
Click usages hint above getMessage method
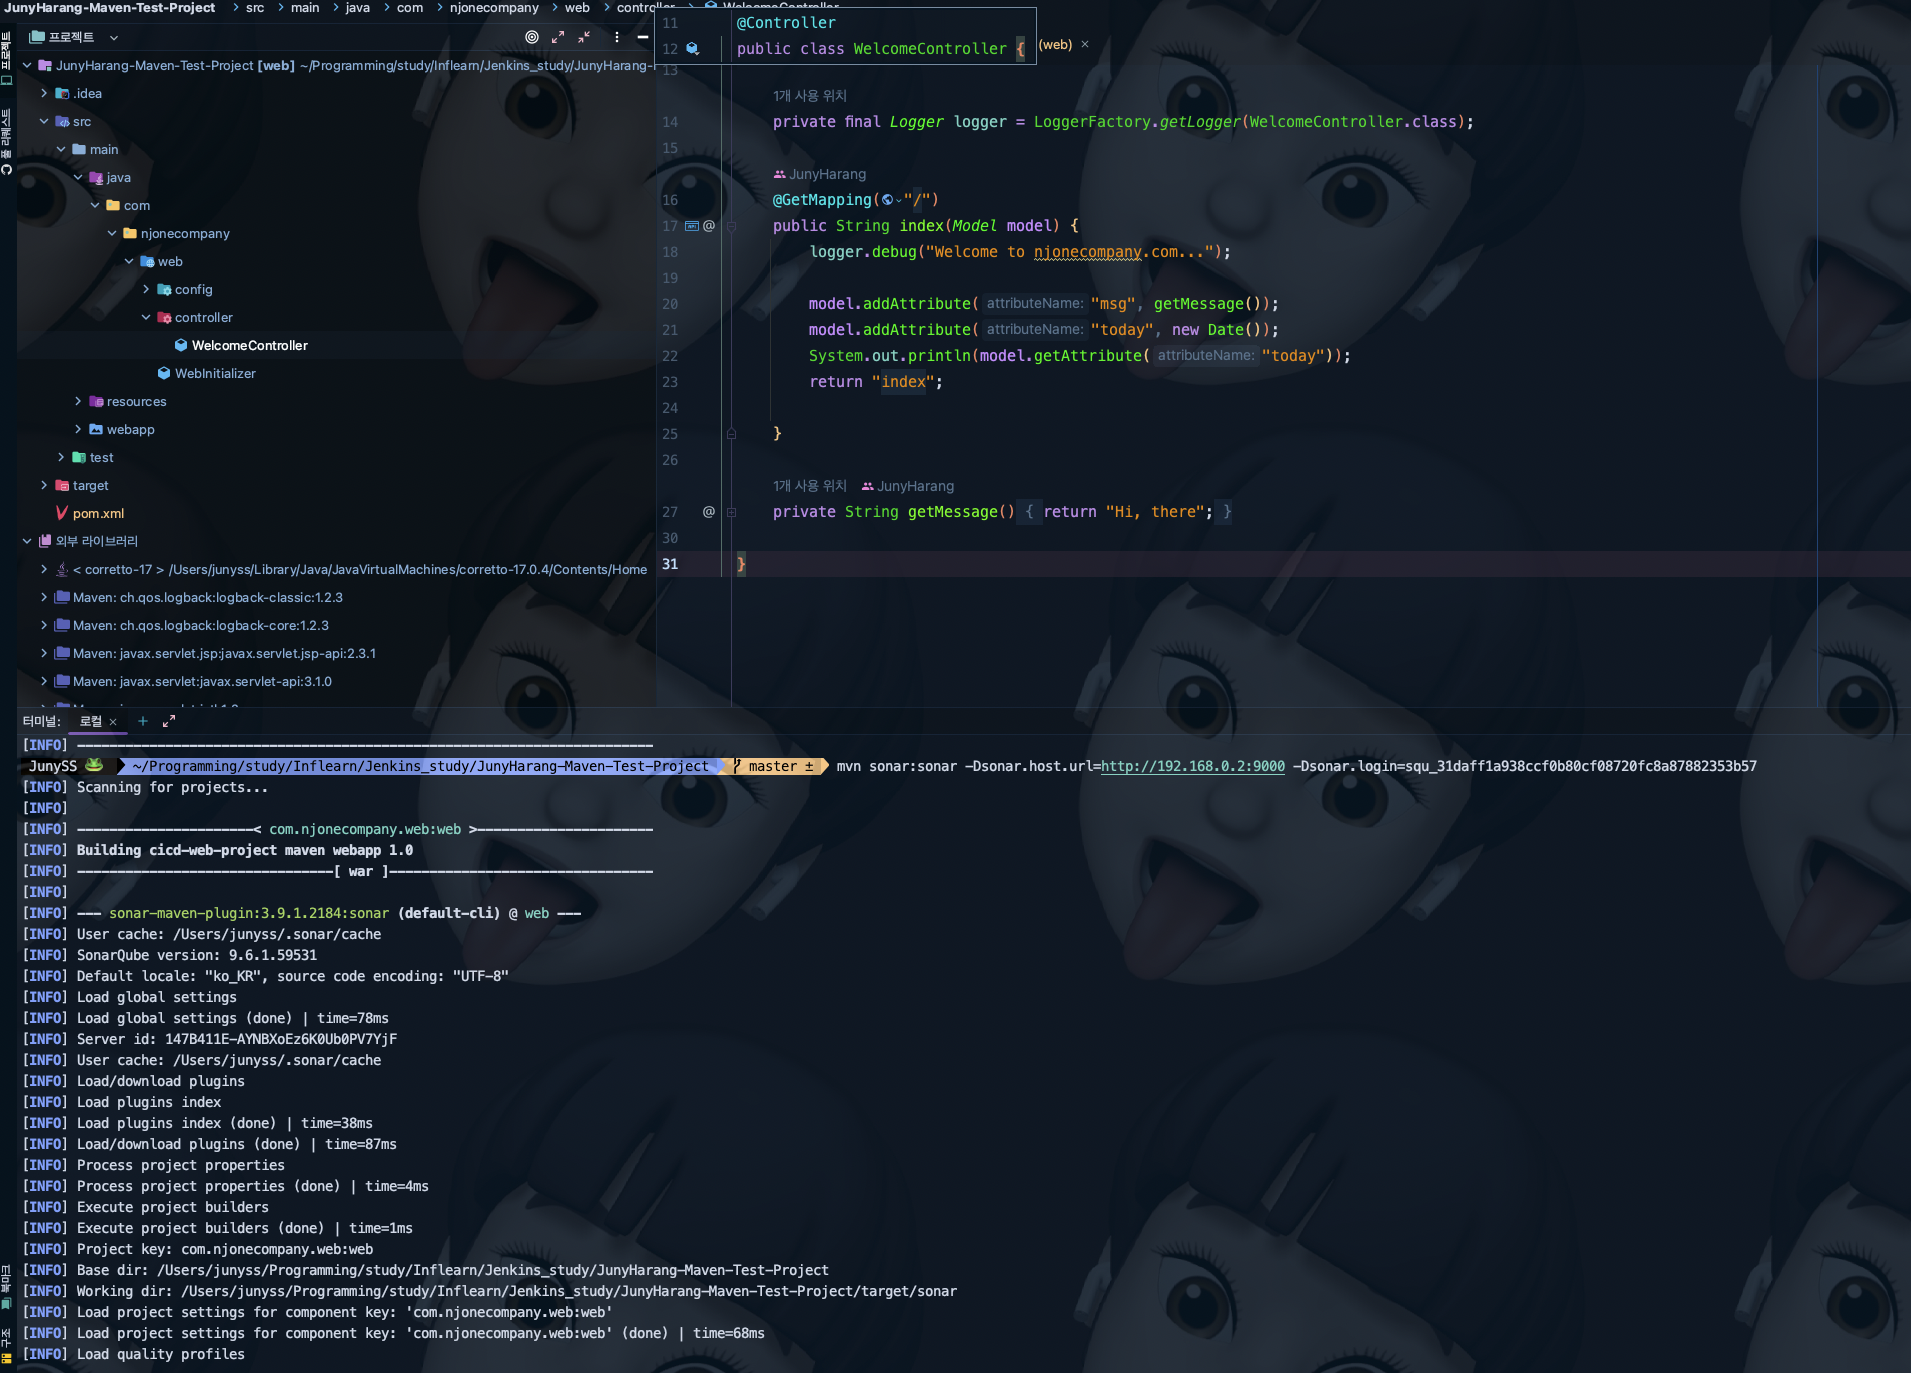pyautogui.click(x=810, y=486)
